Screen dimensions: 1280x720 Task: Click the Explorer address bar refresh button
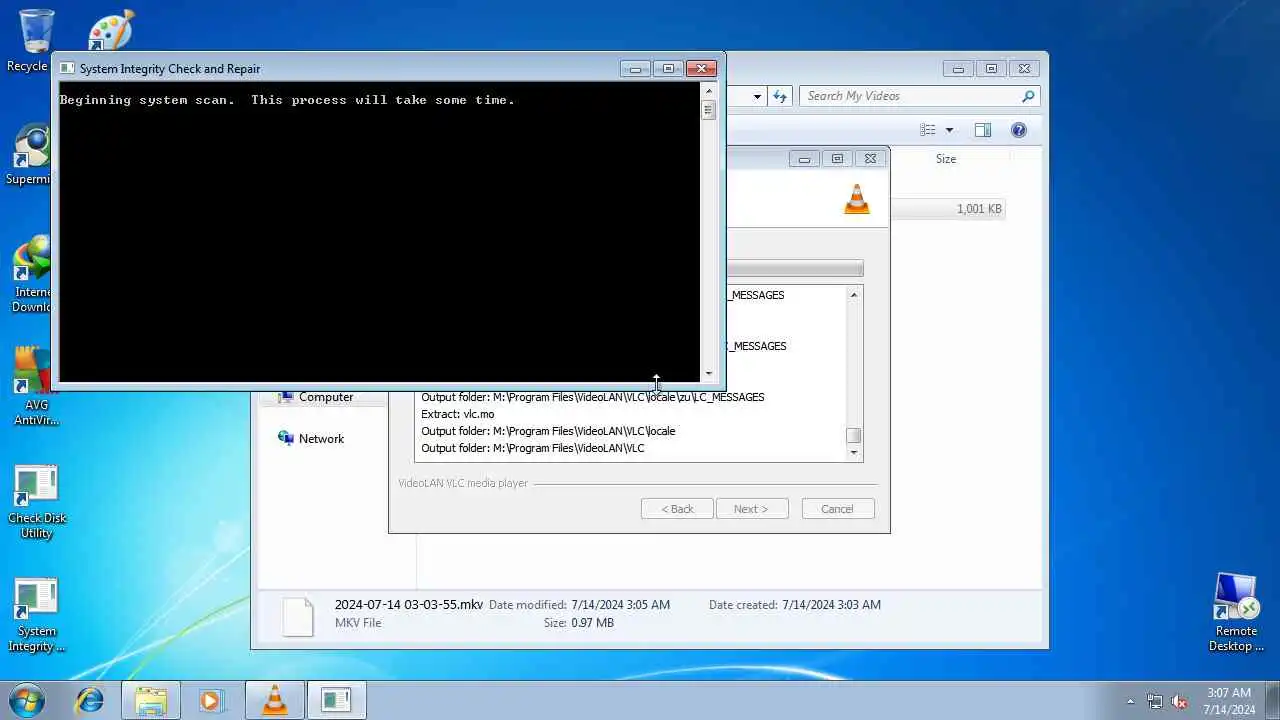780,96
